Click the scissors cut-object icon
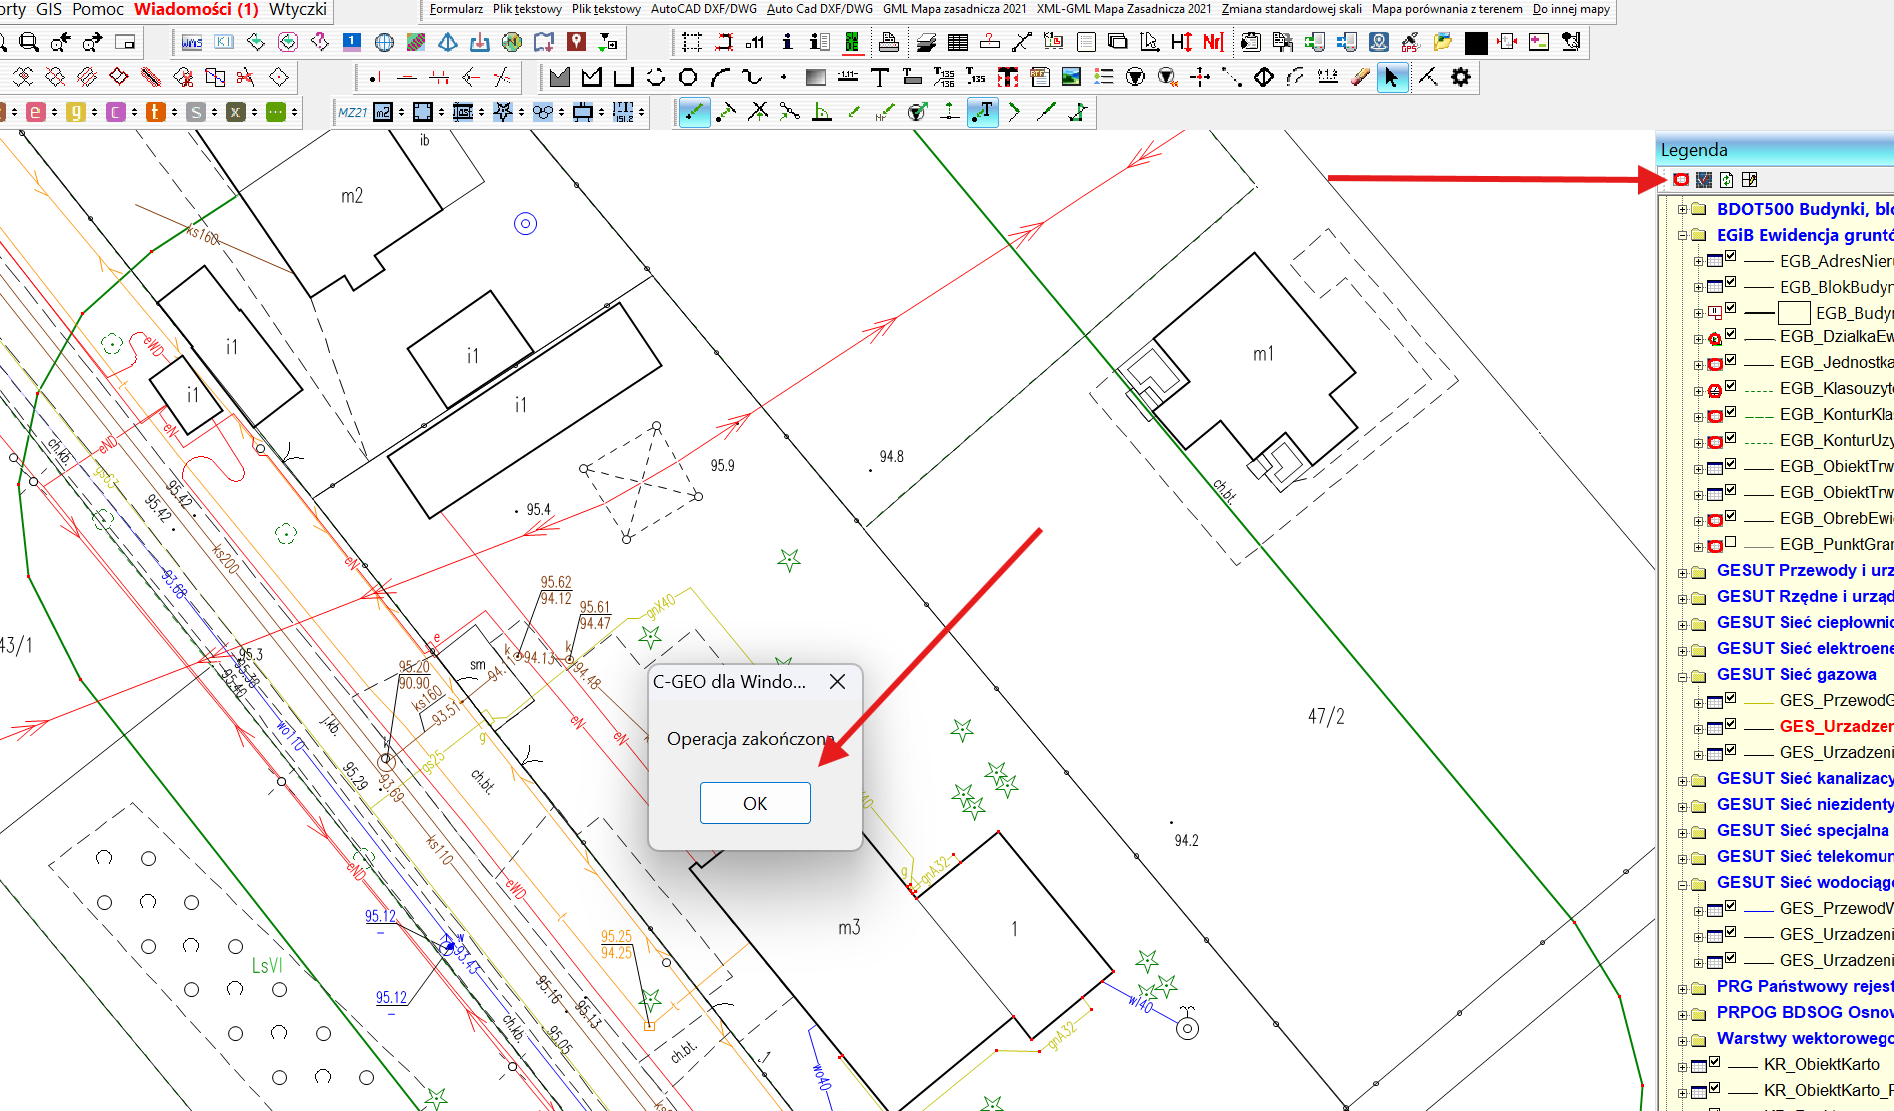Screen dimensions: 1894x1111 tap(246, 77)
